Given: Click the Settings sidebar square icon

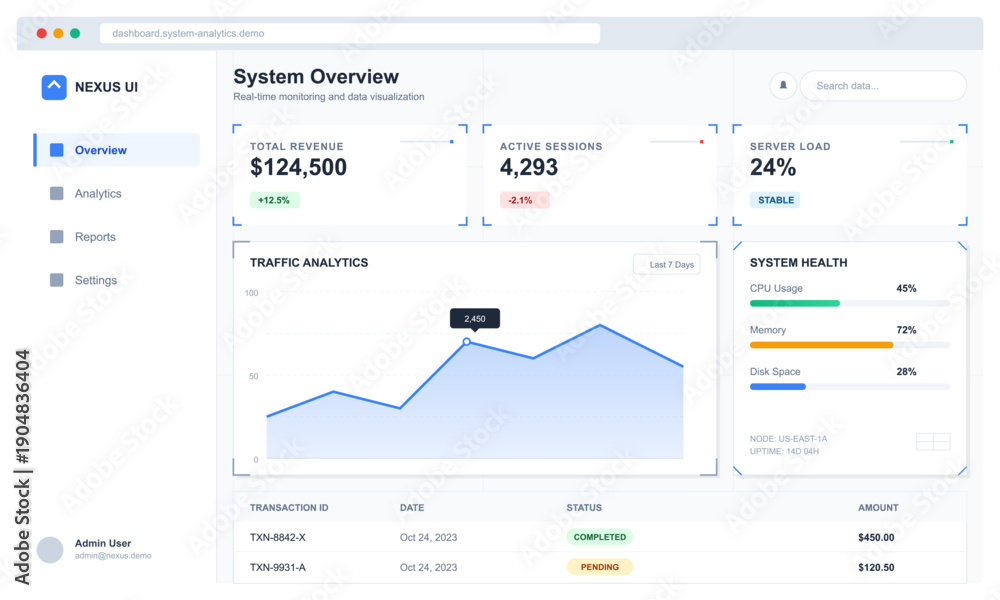Looking at the screenshot, I should pos(57,280).
